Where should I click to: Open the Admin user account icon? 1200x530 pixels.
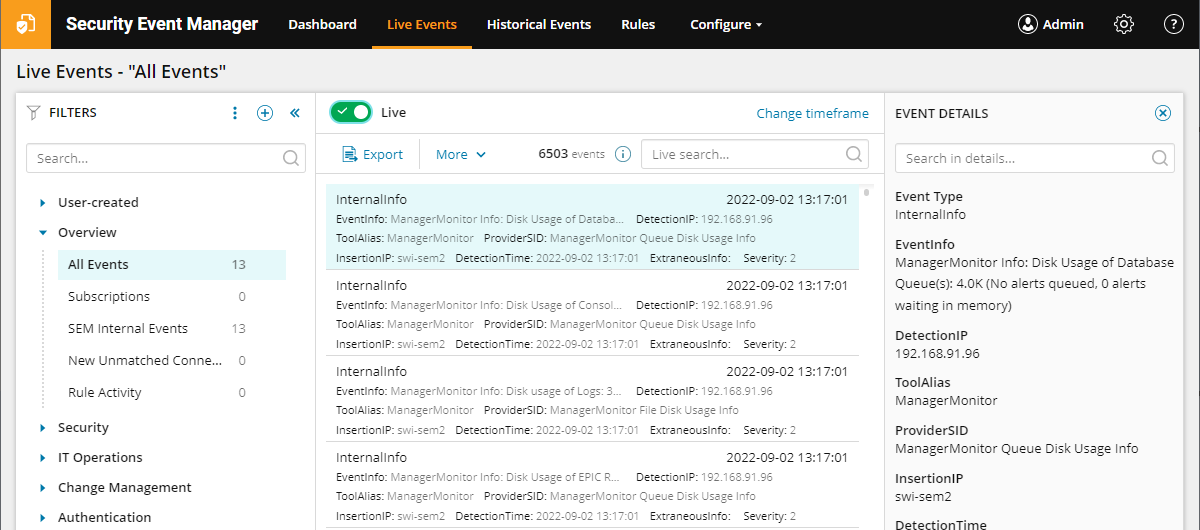[x=1027, y=24]
